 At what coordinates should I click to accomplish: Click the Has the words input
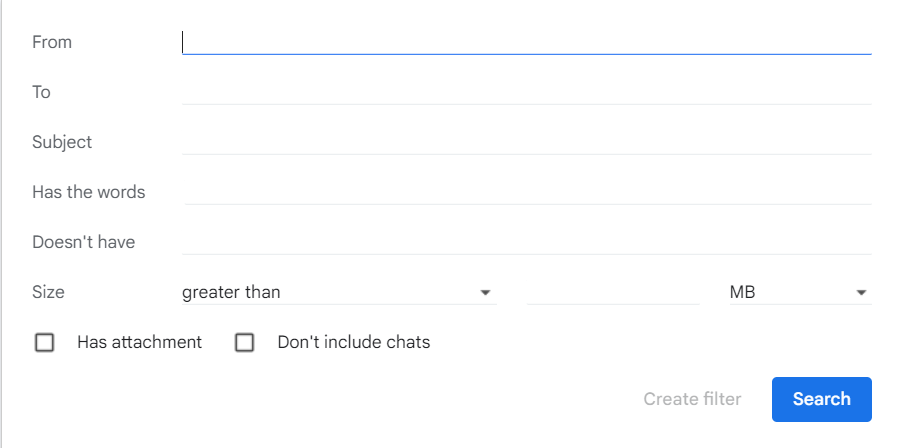528,192
